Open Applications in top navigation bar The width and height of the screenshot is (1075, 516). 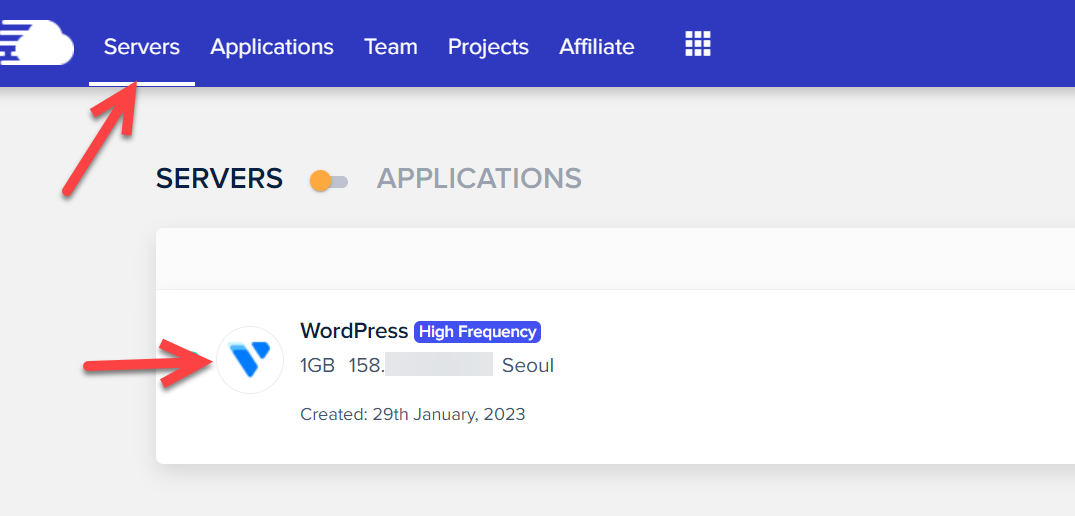[271, 47]
